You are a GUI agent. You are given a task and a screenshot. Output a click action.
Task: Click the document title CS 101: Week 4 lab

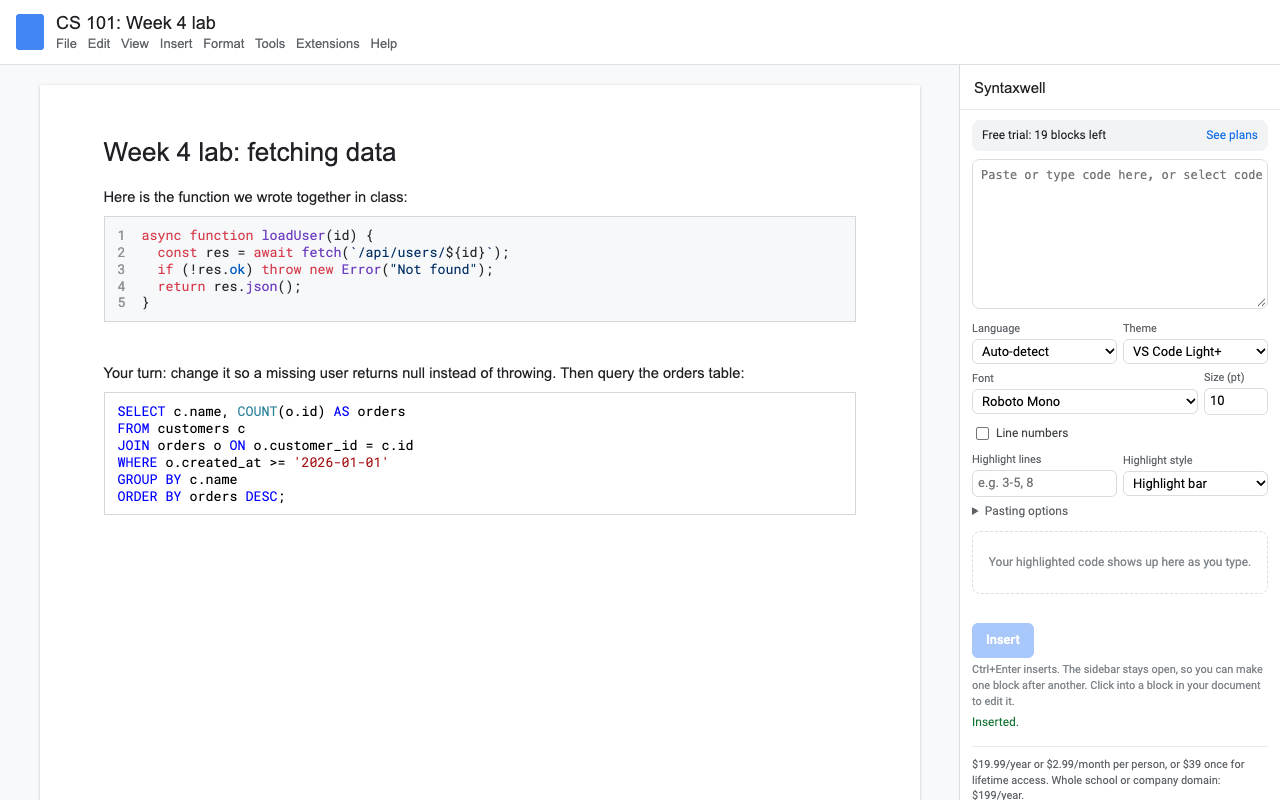tap(136, 23)
